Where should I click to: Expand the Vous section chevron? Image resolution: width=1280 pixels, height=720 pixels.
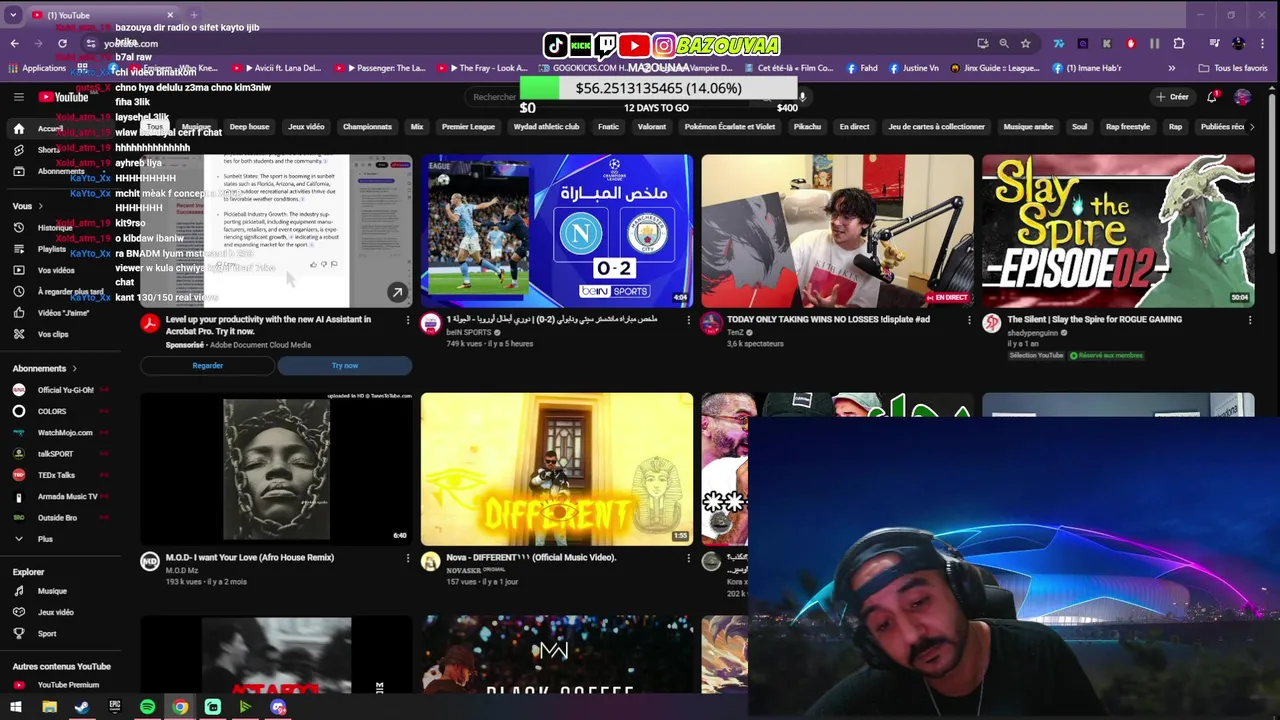pos(40,206)
